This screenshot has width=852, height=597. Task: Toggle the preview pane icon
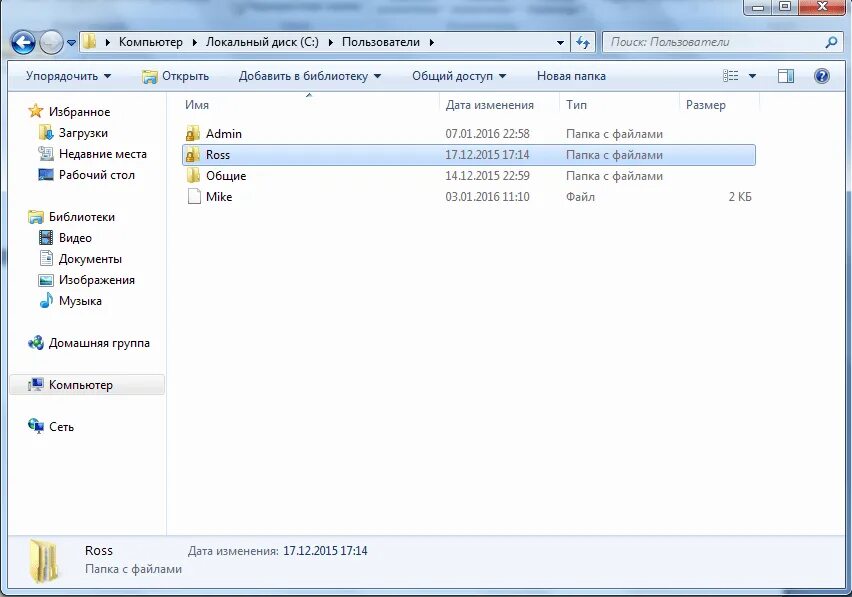[786, 76]
